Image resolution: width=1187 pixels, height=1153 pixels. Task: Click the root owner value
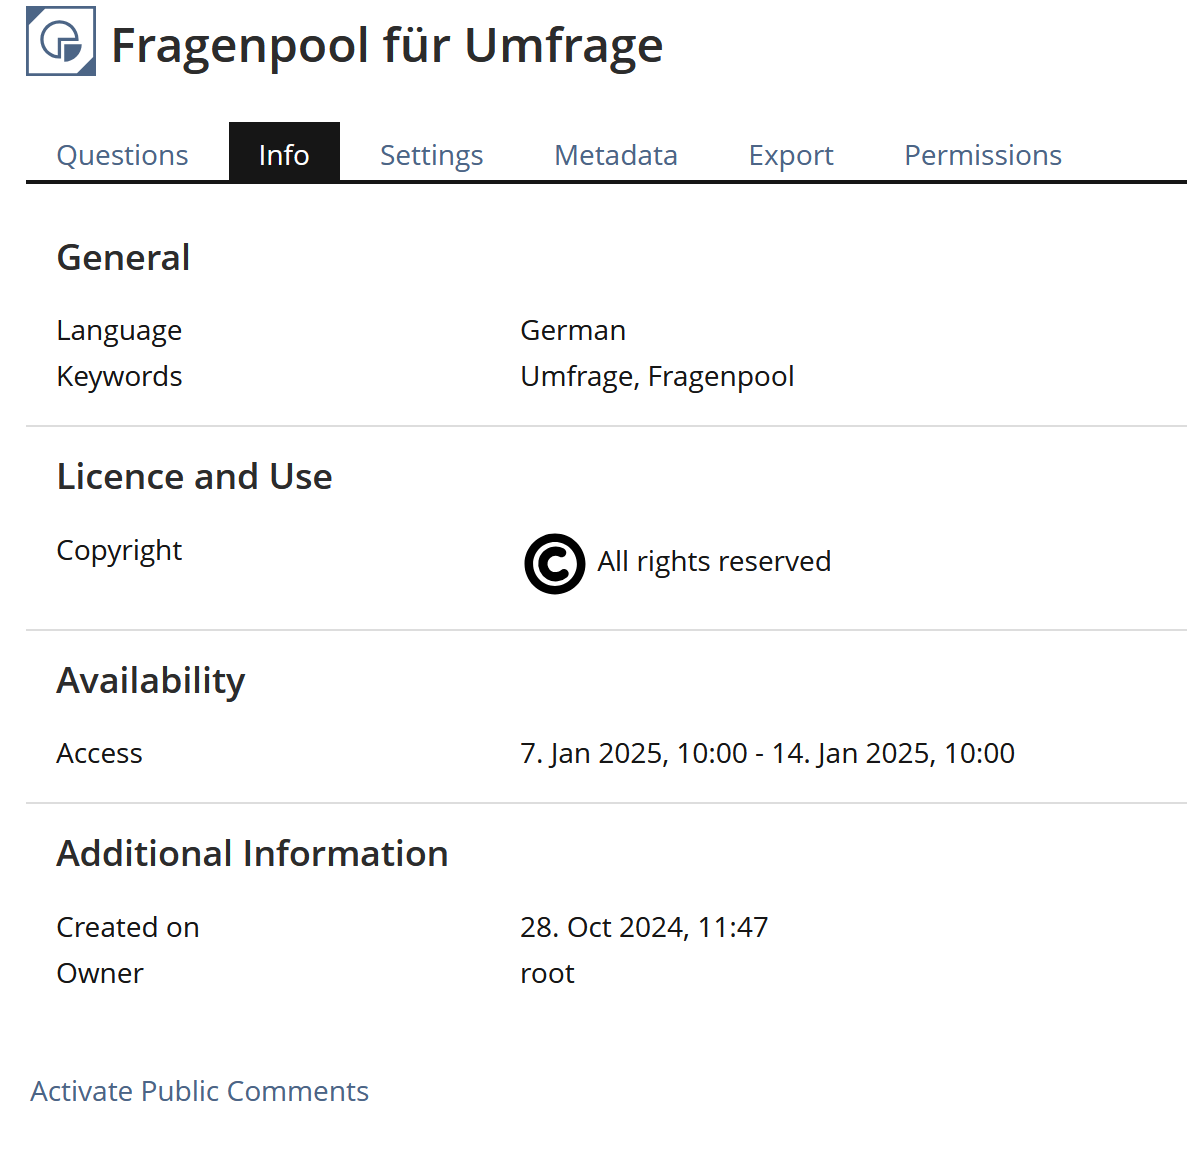547,973
